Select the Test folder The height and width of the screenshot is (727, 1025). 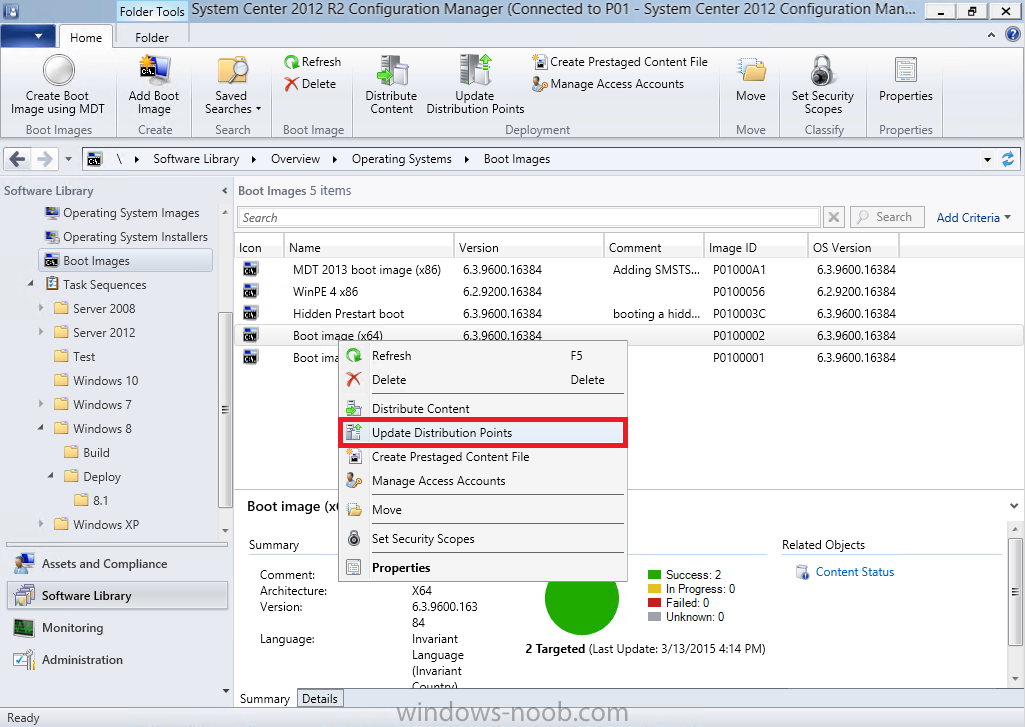[75, 356]
